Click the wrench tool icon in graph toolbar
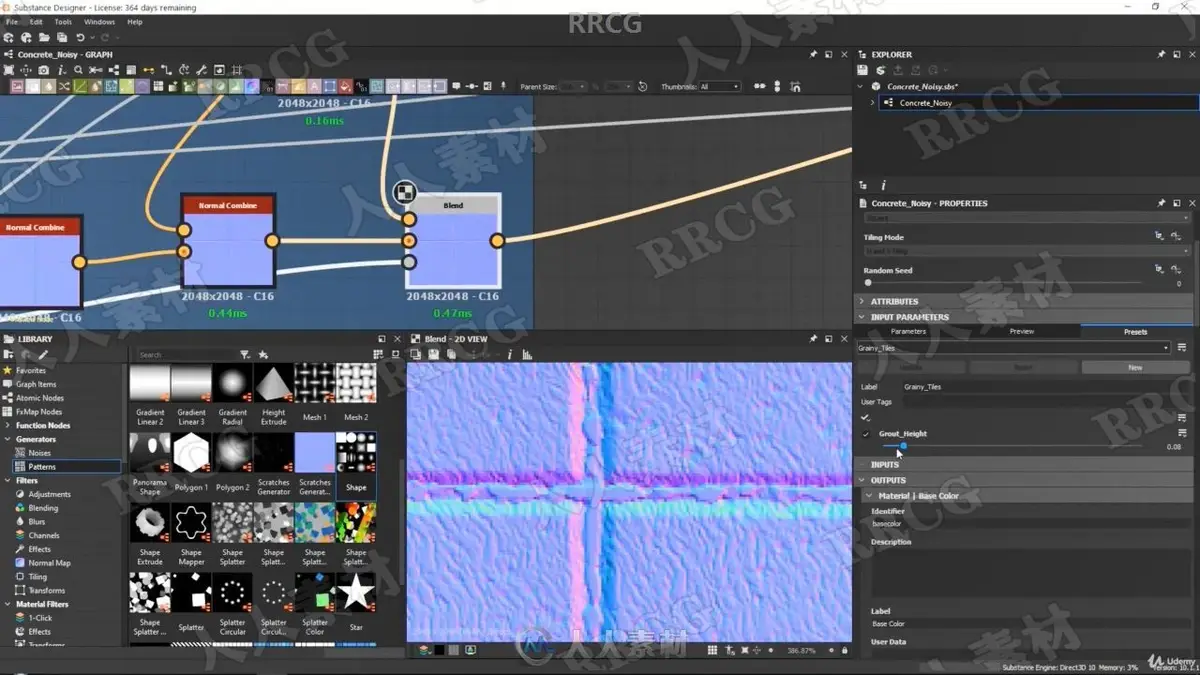 tap(201, 70)
